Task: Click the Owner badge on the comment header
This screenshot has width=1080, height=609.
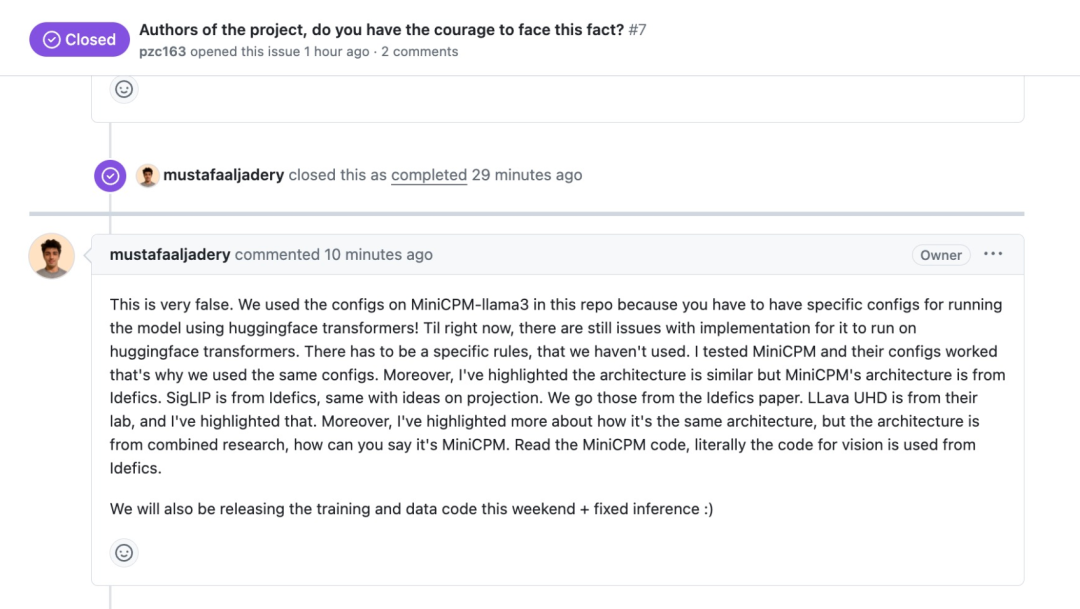Action: pos(941,255)
